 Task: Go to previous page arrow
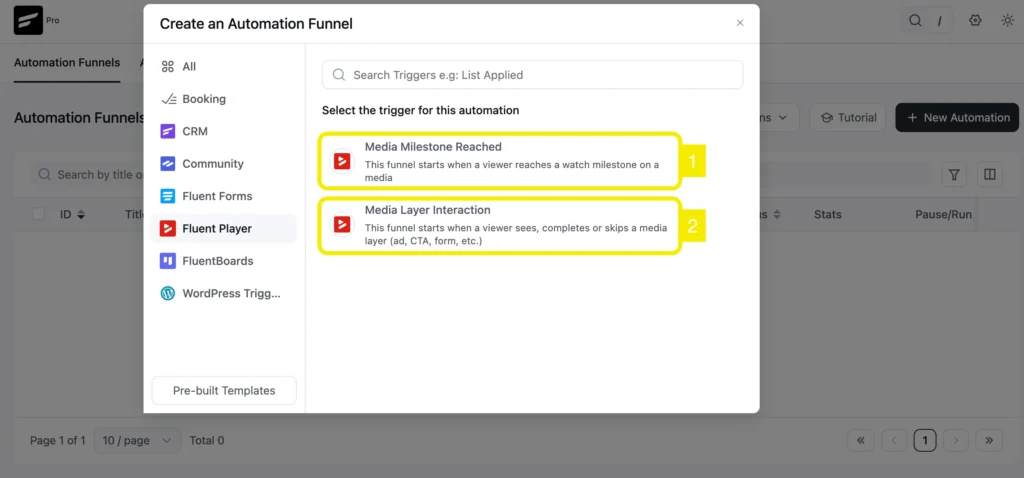tap(893, 441)
